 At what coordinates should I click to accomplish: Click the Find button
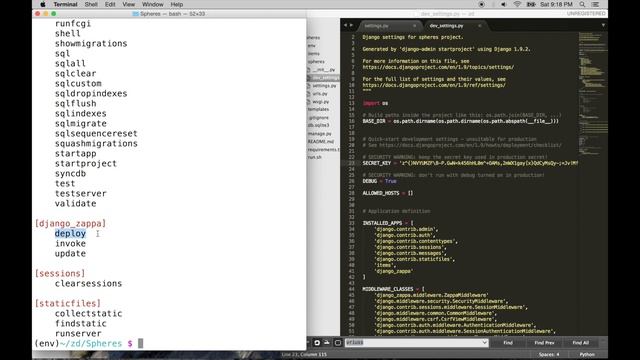tap(508, 343)
